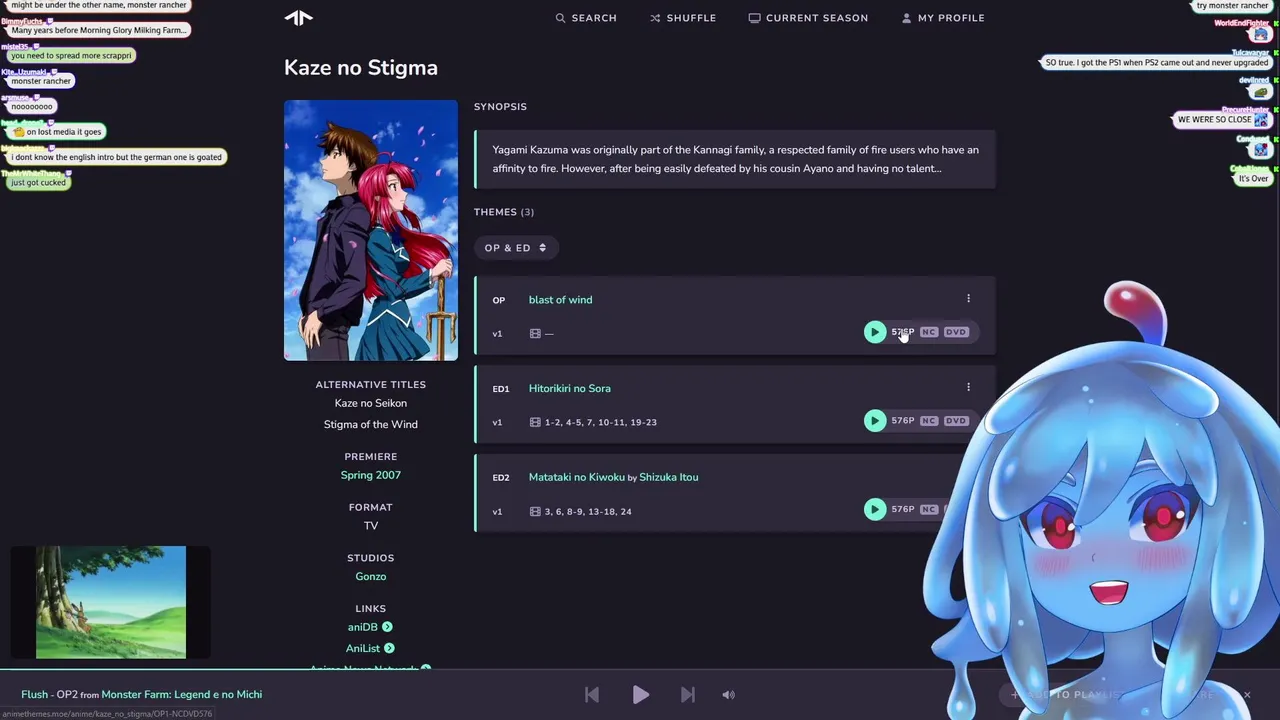
Task: Open the blast of wind theme link
Action: point(560,300)
